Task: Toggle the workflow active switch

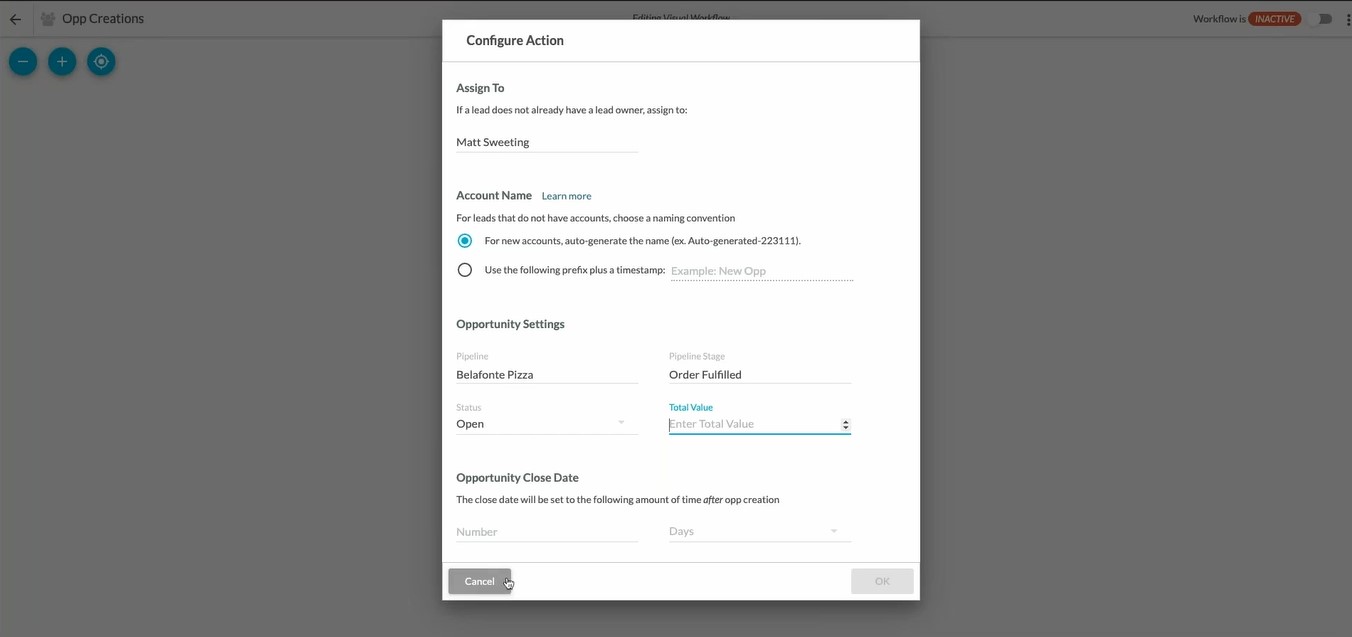Action: 1323,19
